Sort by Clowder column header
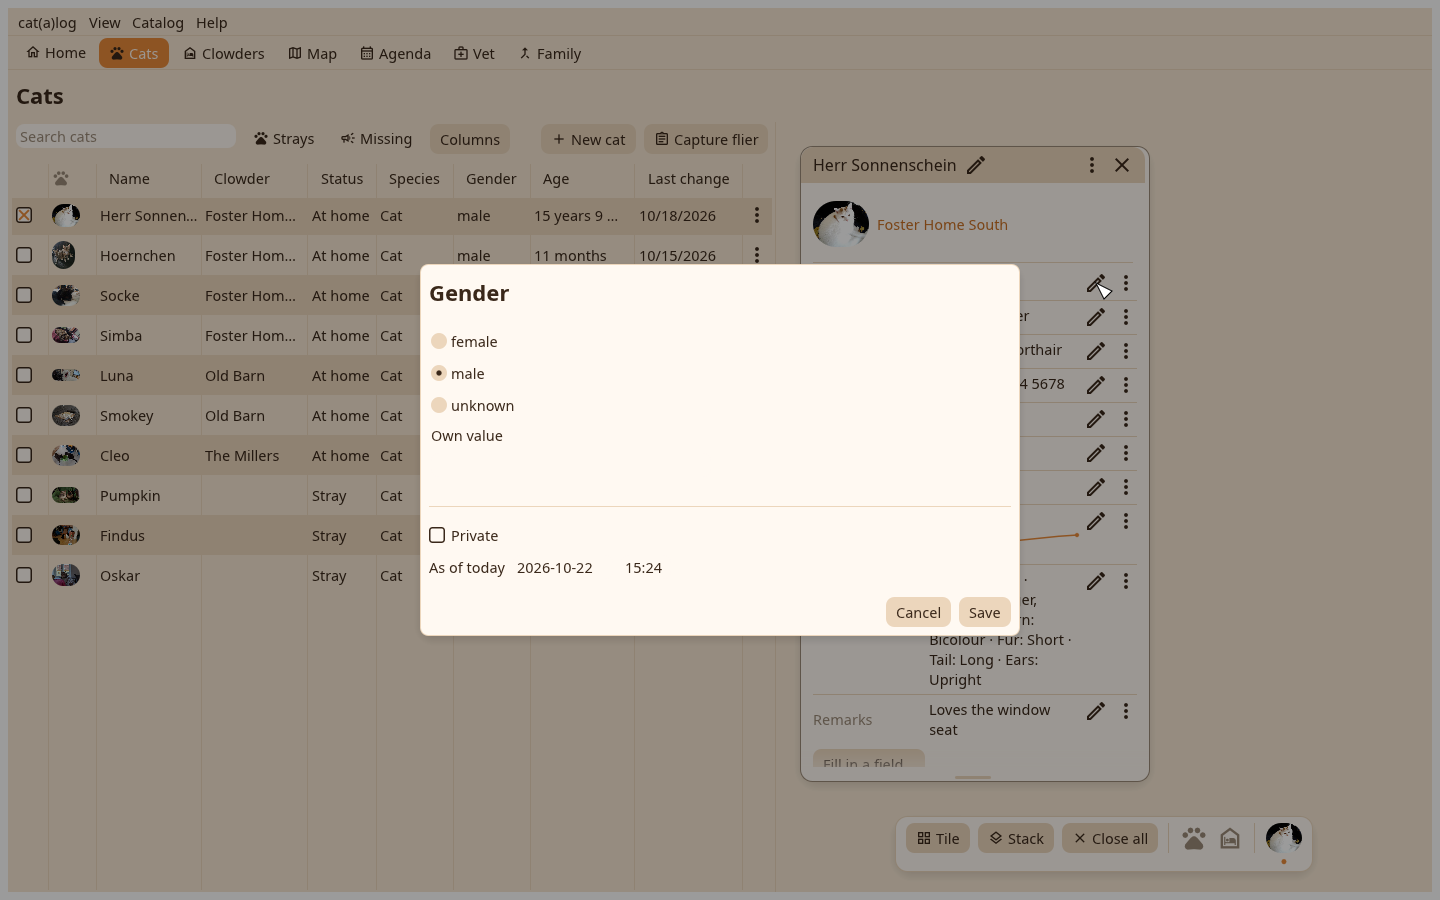This screenshot has height=900, width=1440. pyautogui.click(x=242, y=179)
